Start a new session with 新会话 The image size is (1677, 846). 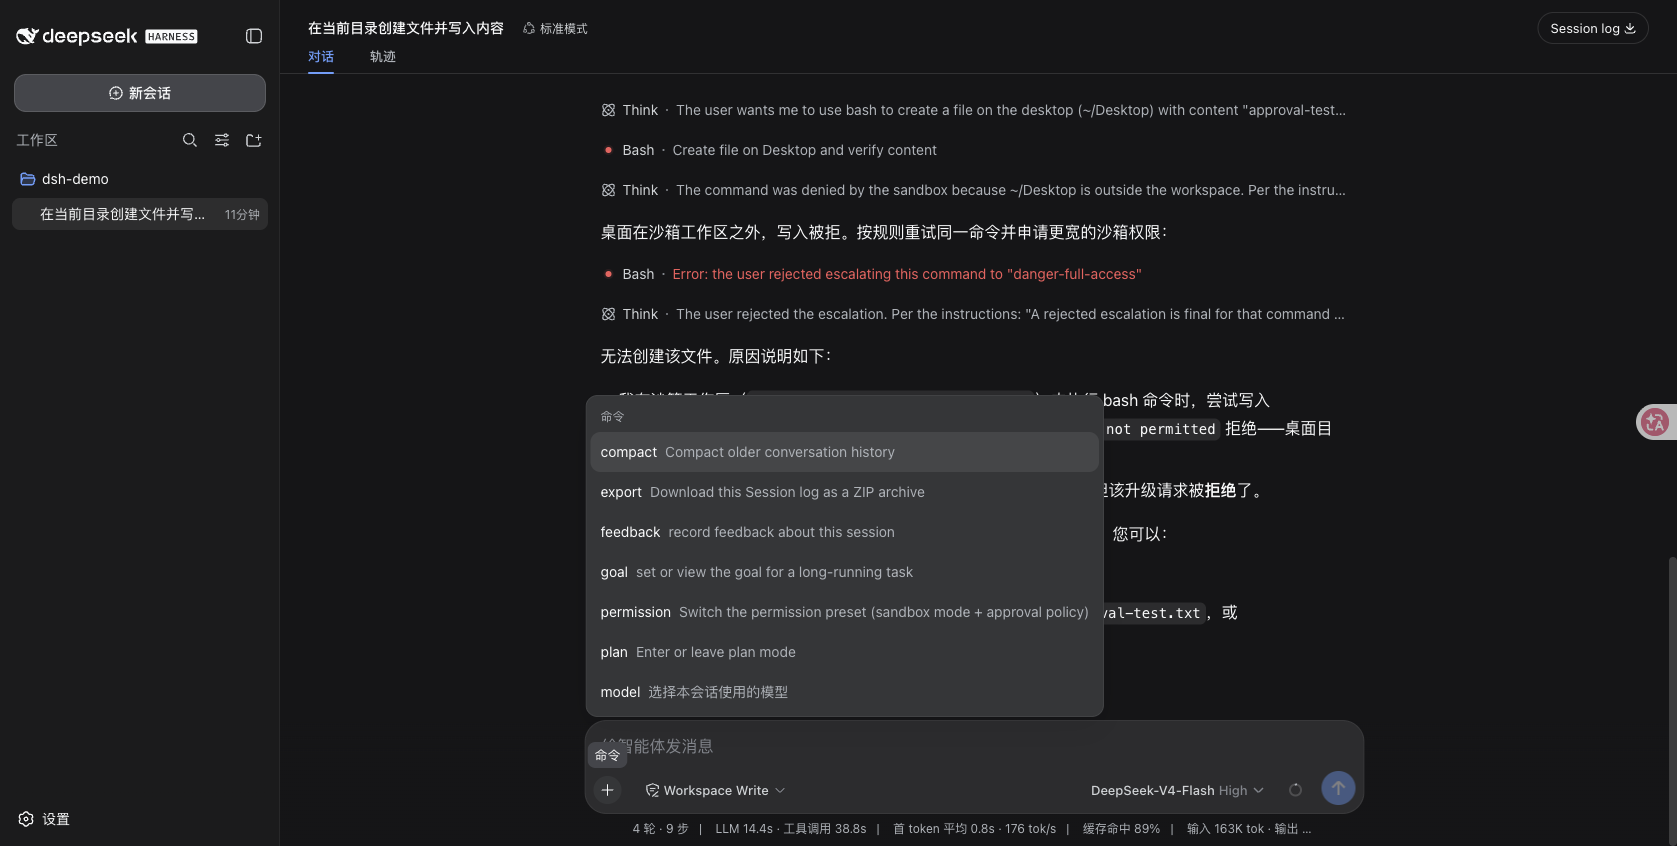point(140,93)
